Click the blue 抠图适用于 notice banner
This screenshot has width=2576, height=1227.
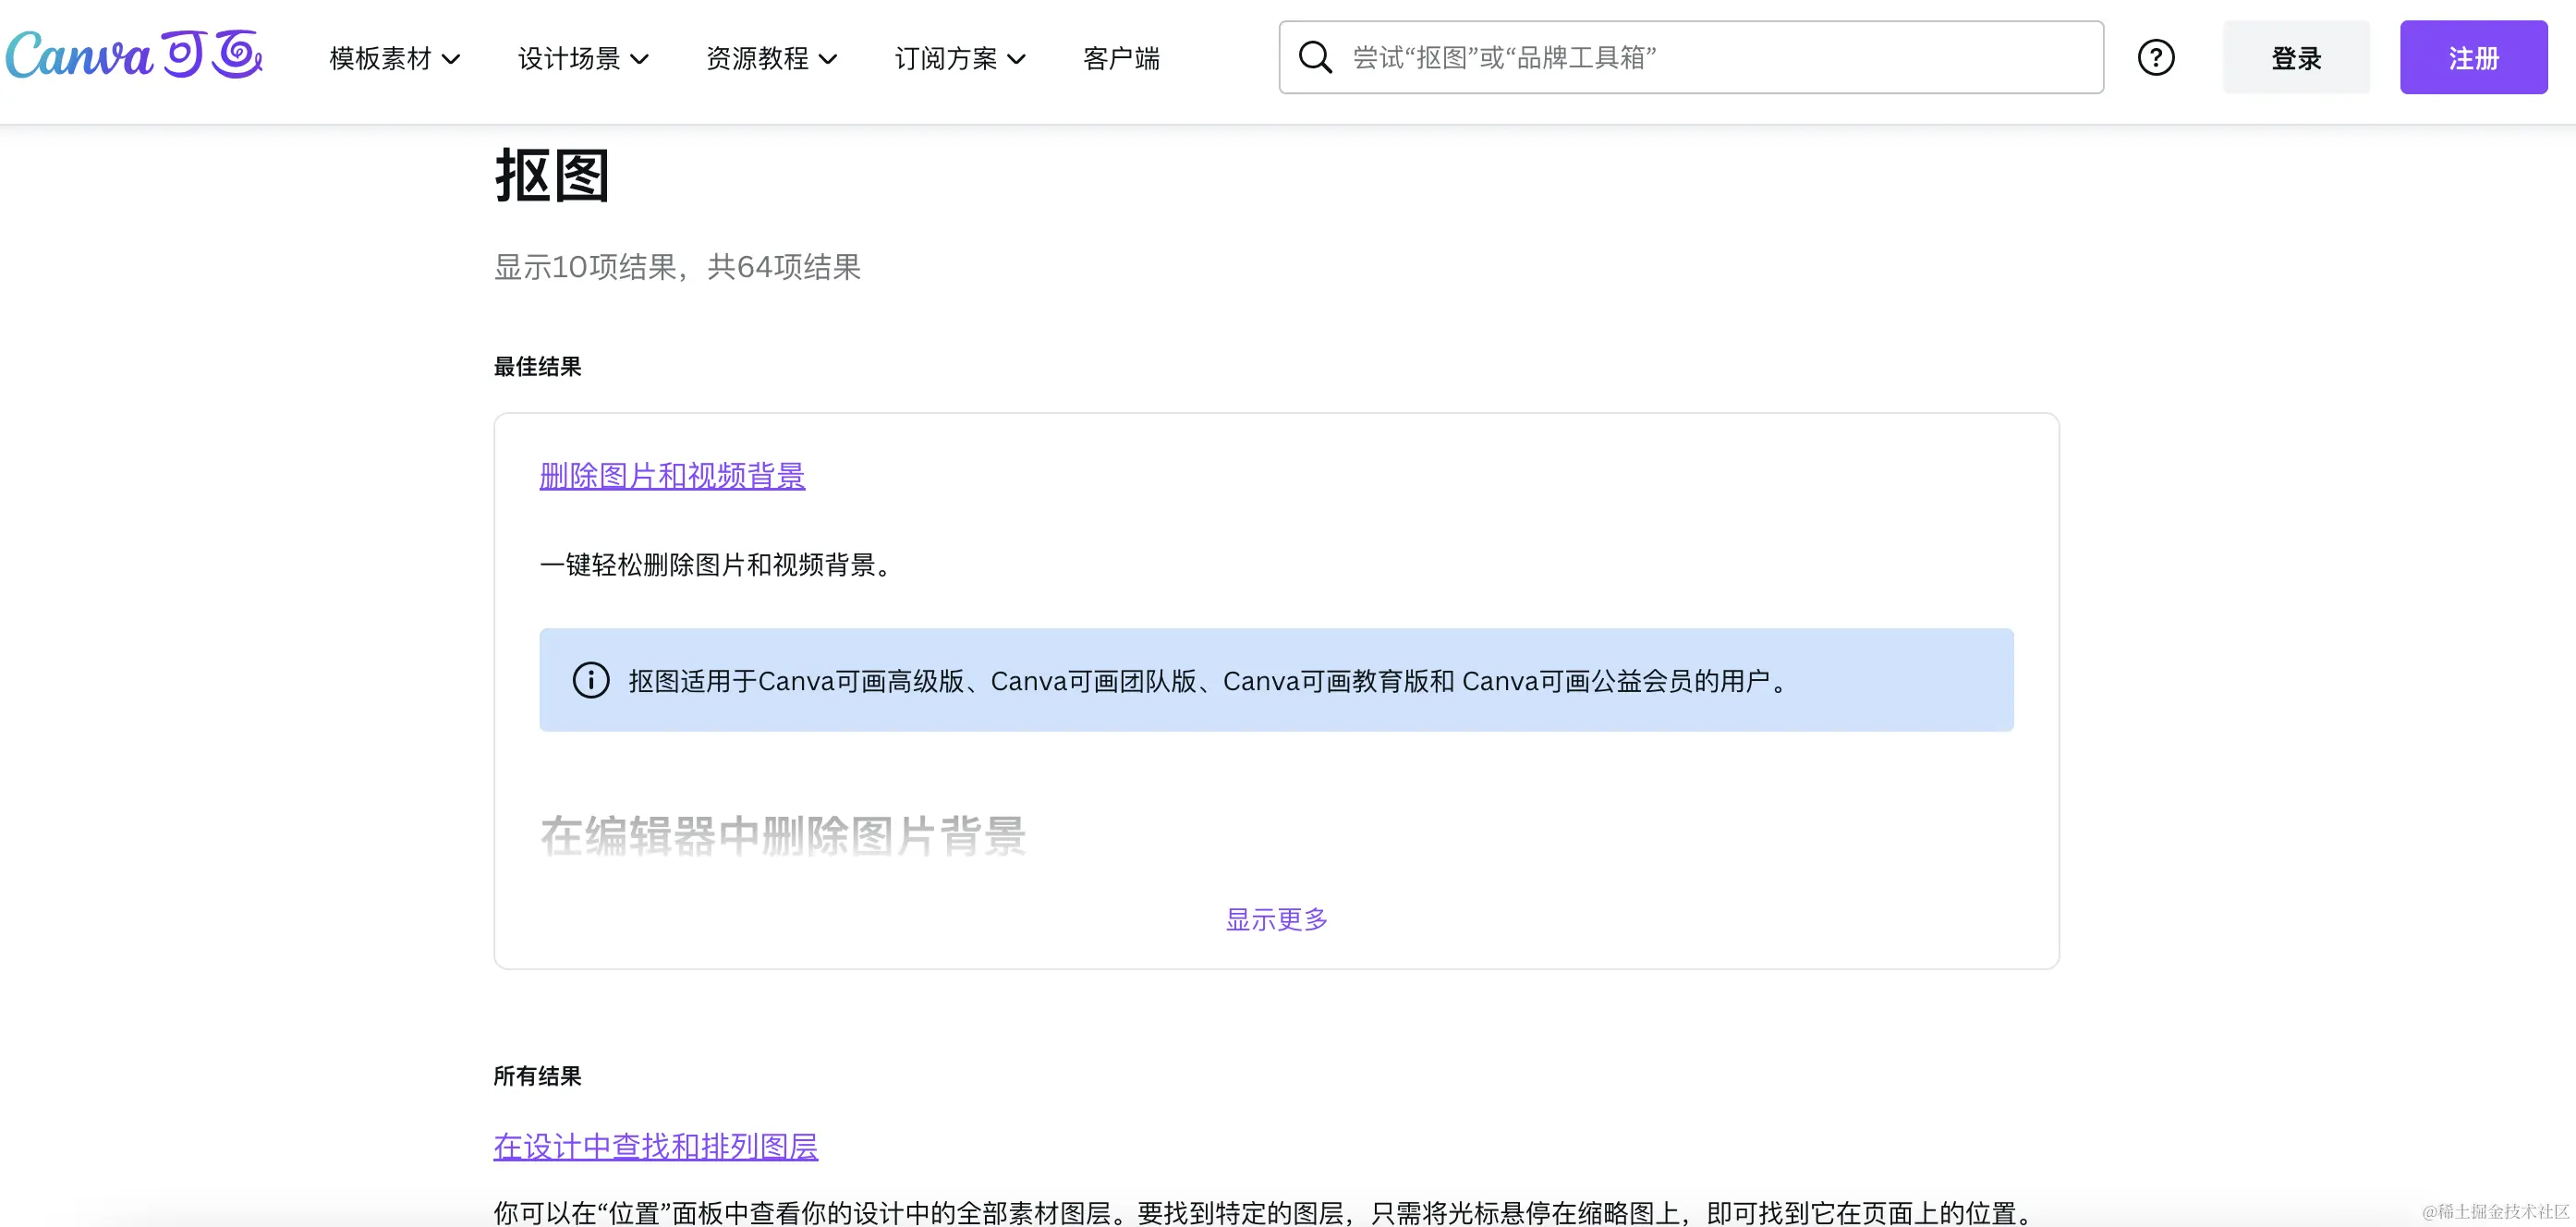(1275, 681)
